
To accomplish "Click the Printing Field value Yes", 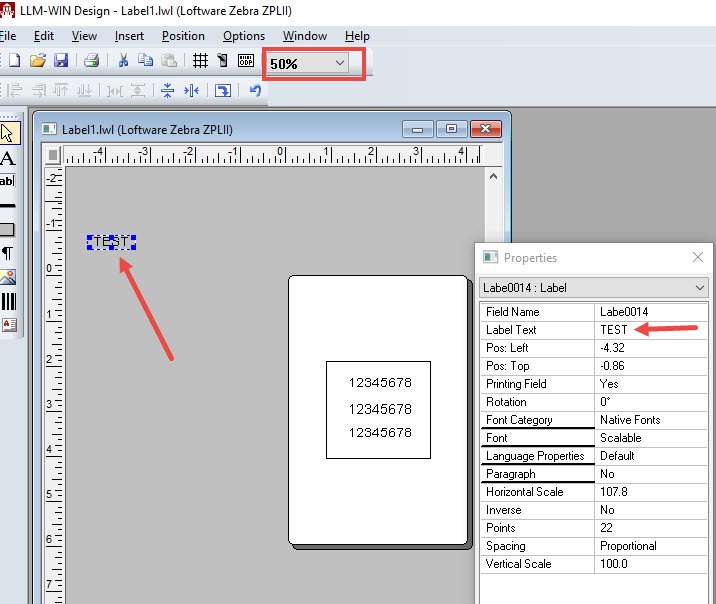I will [x=650, y=384].
